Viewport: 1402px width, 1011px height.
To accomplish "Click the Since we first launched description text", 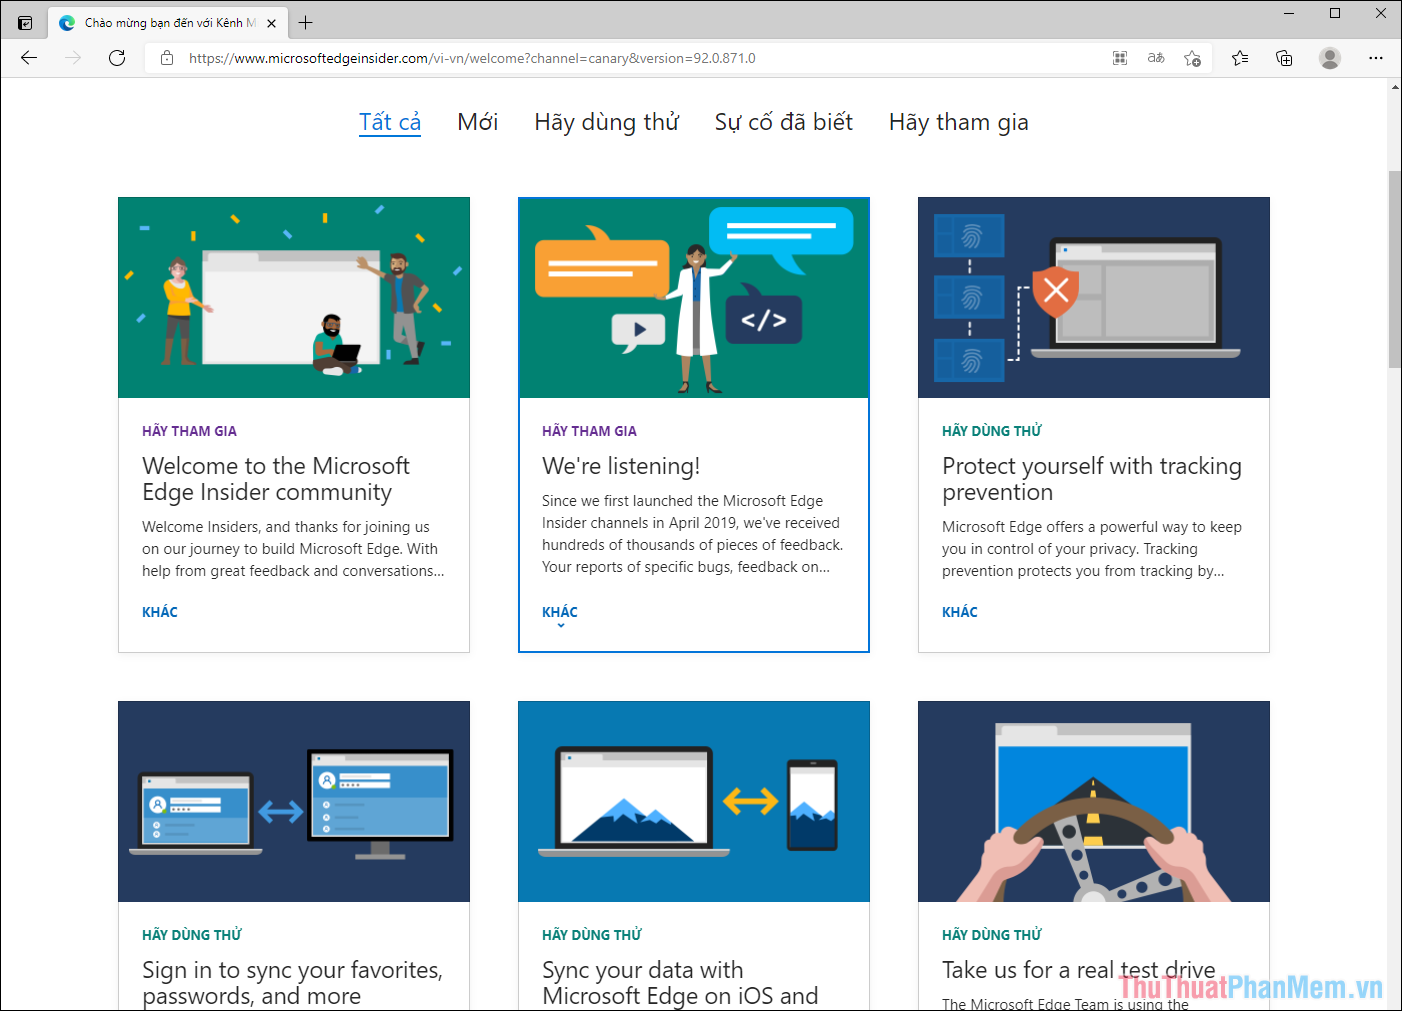I will (x=692, y=534).
